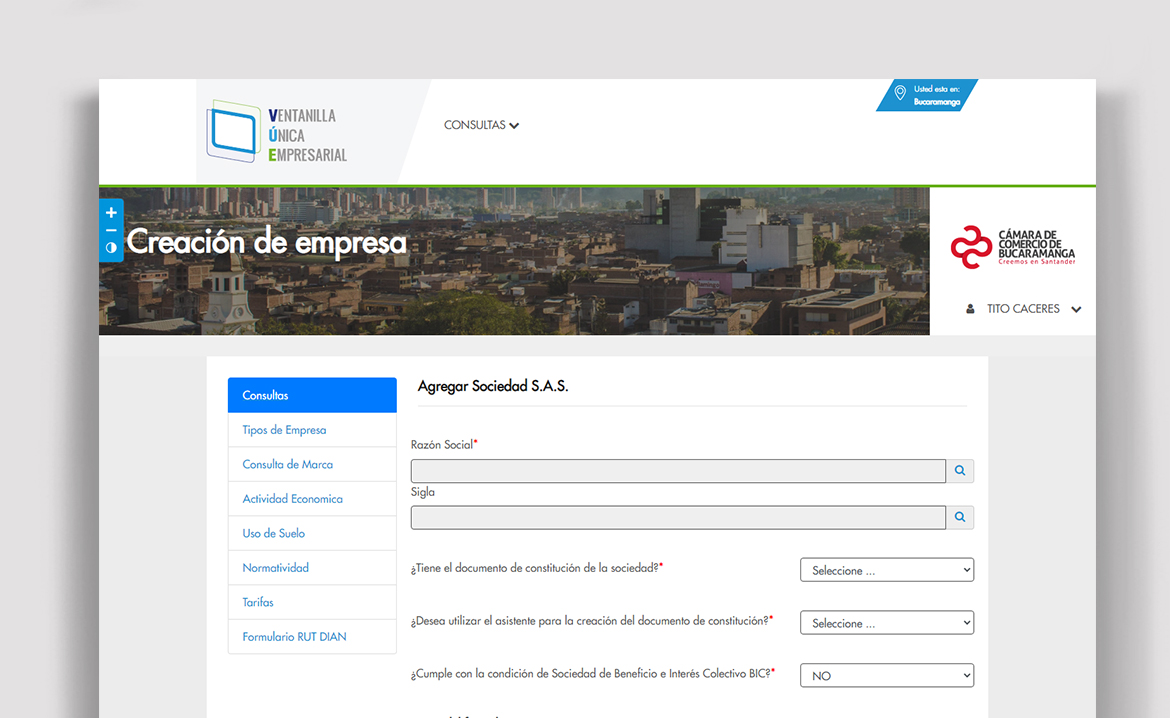Open Consulta de Marca in sidebar

click(312, 464)
